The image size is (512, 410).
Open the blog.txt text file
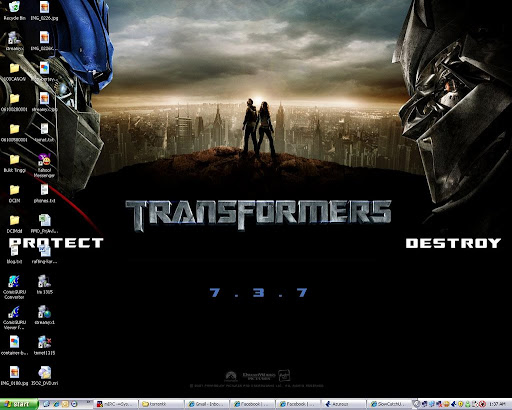[14, 254]
